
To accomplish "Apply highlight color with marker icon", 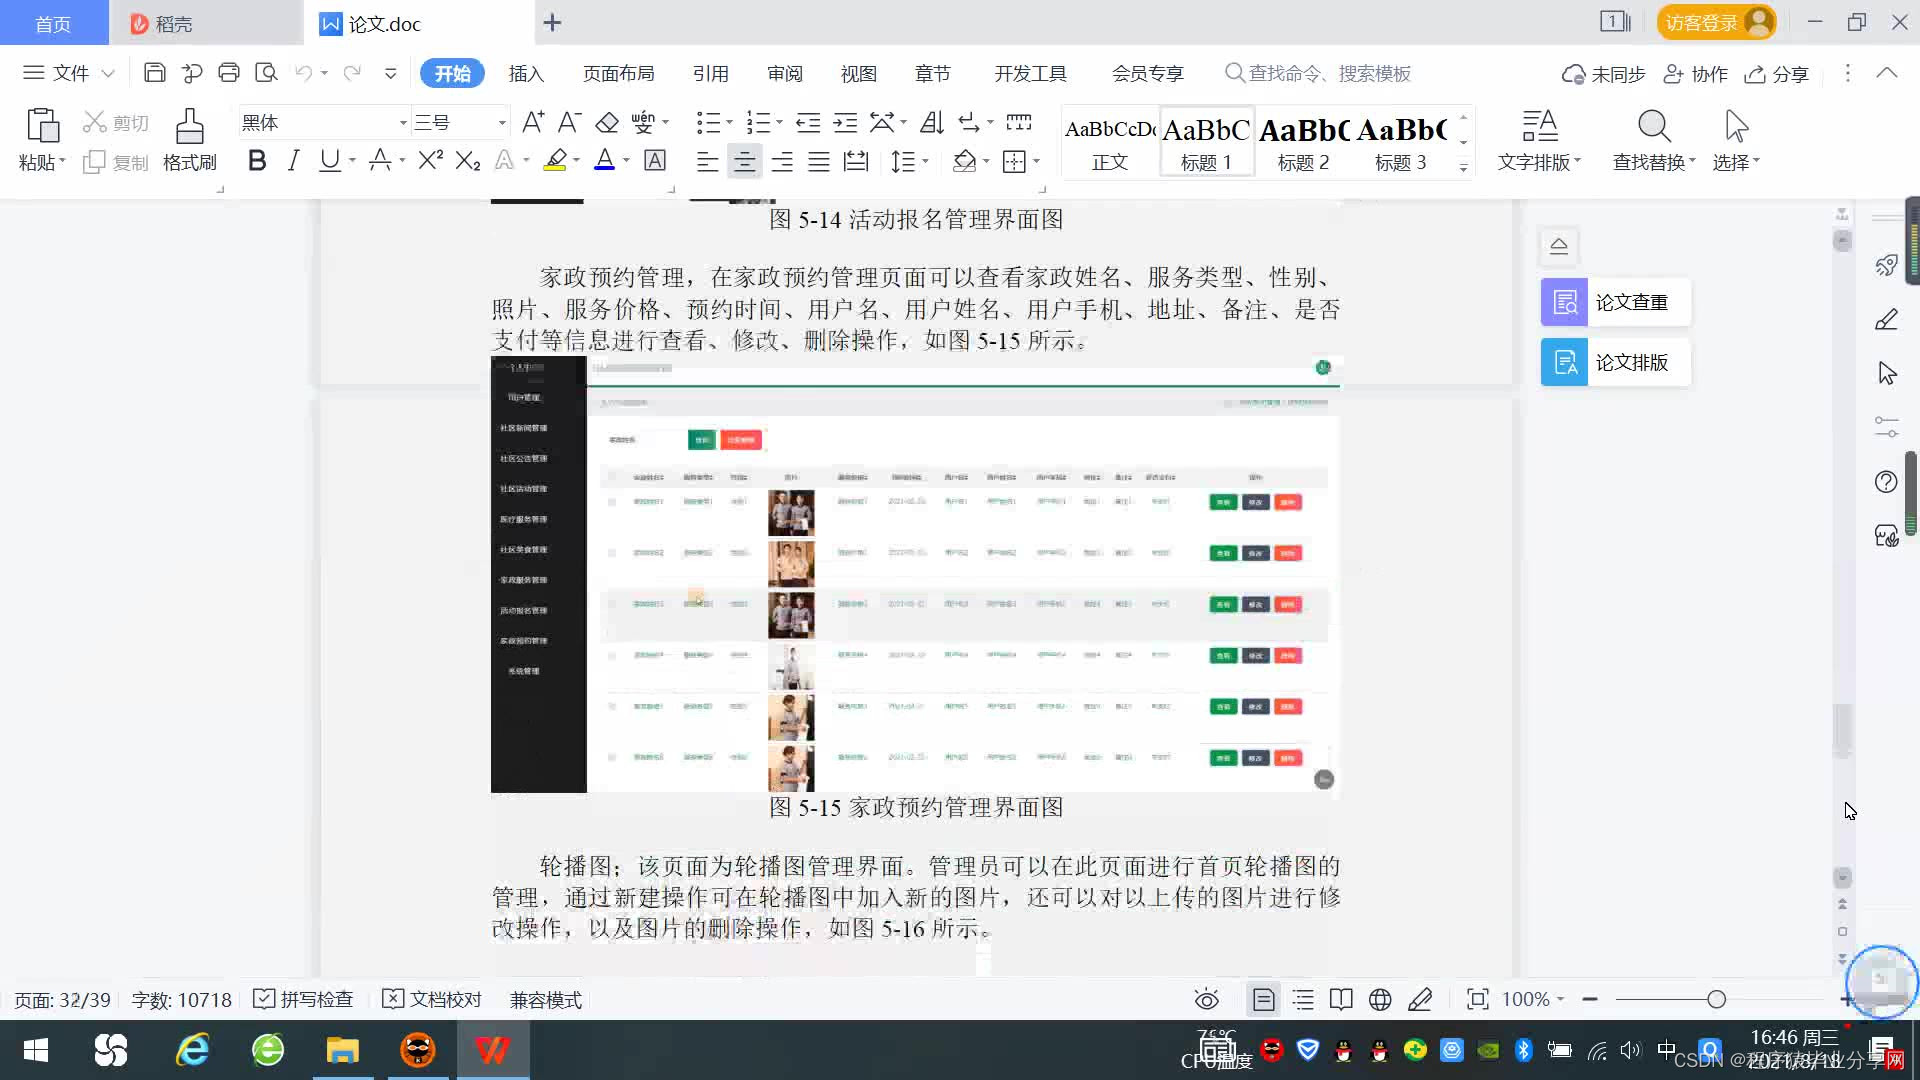I will [x=555, y=161].
